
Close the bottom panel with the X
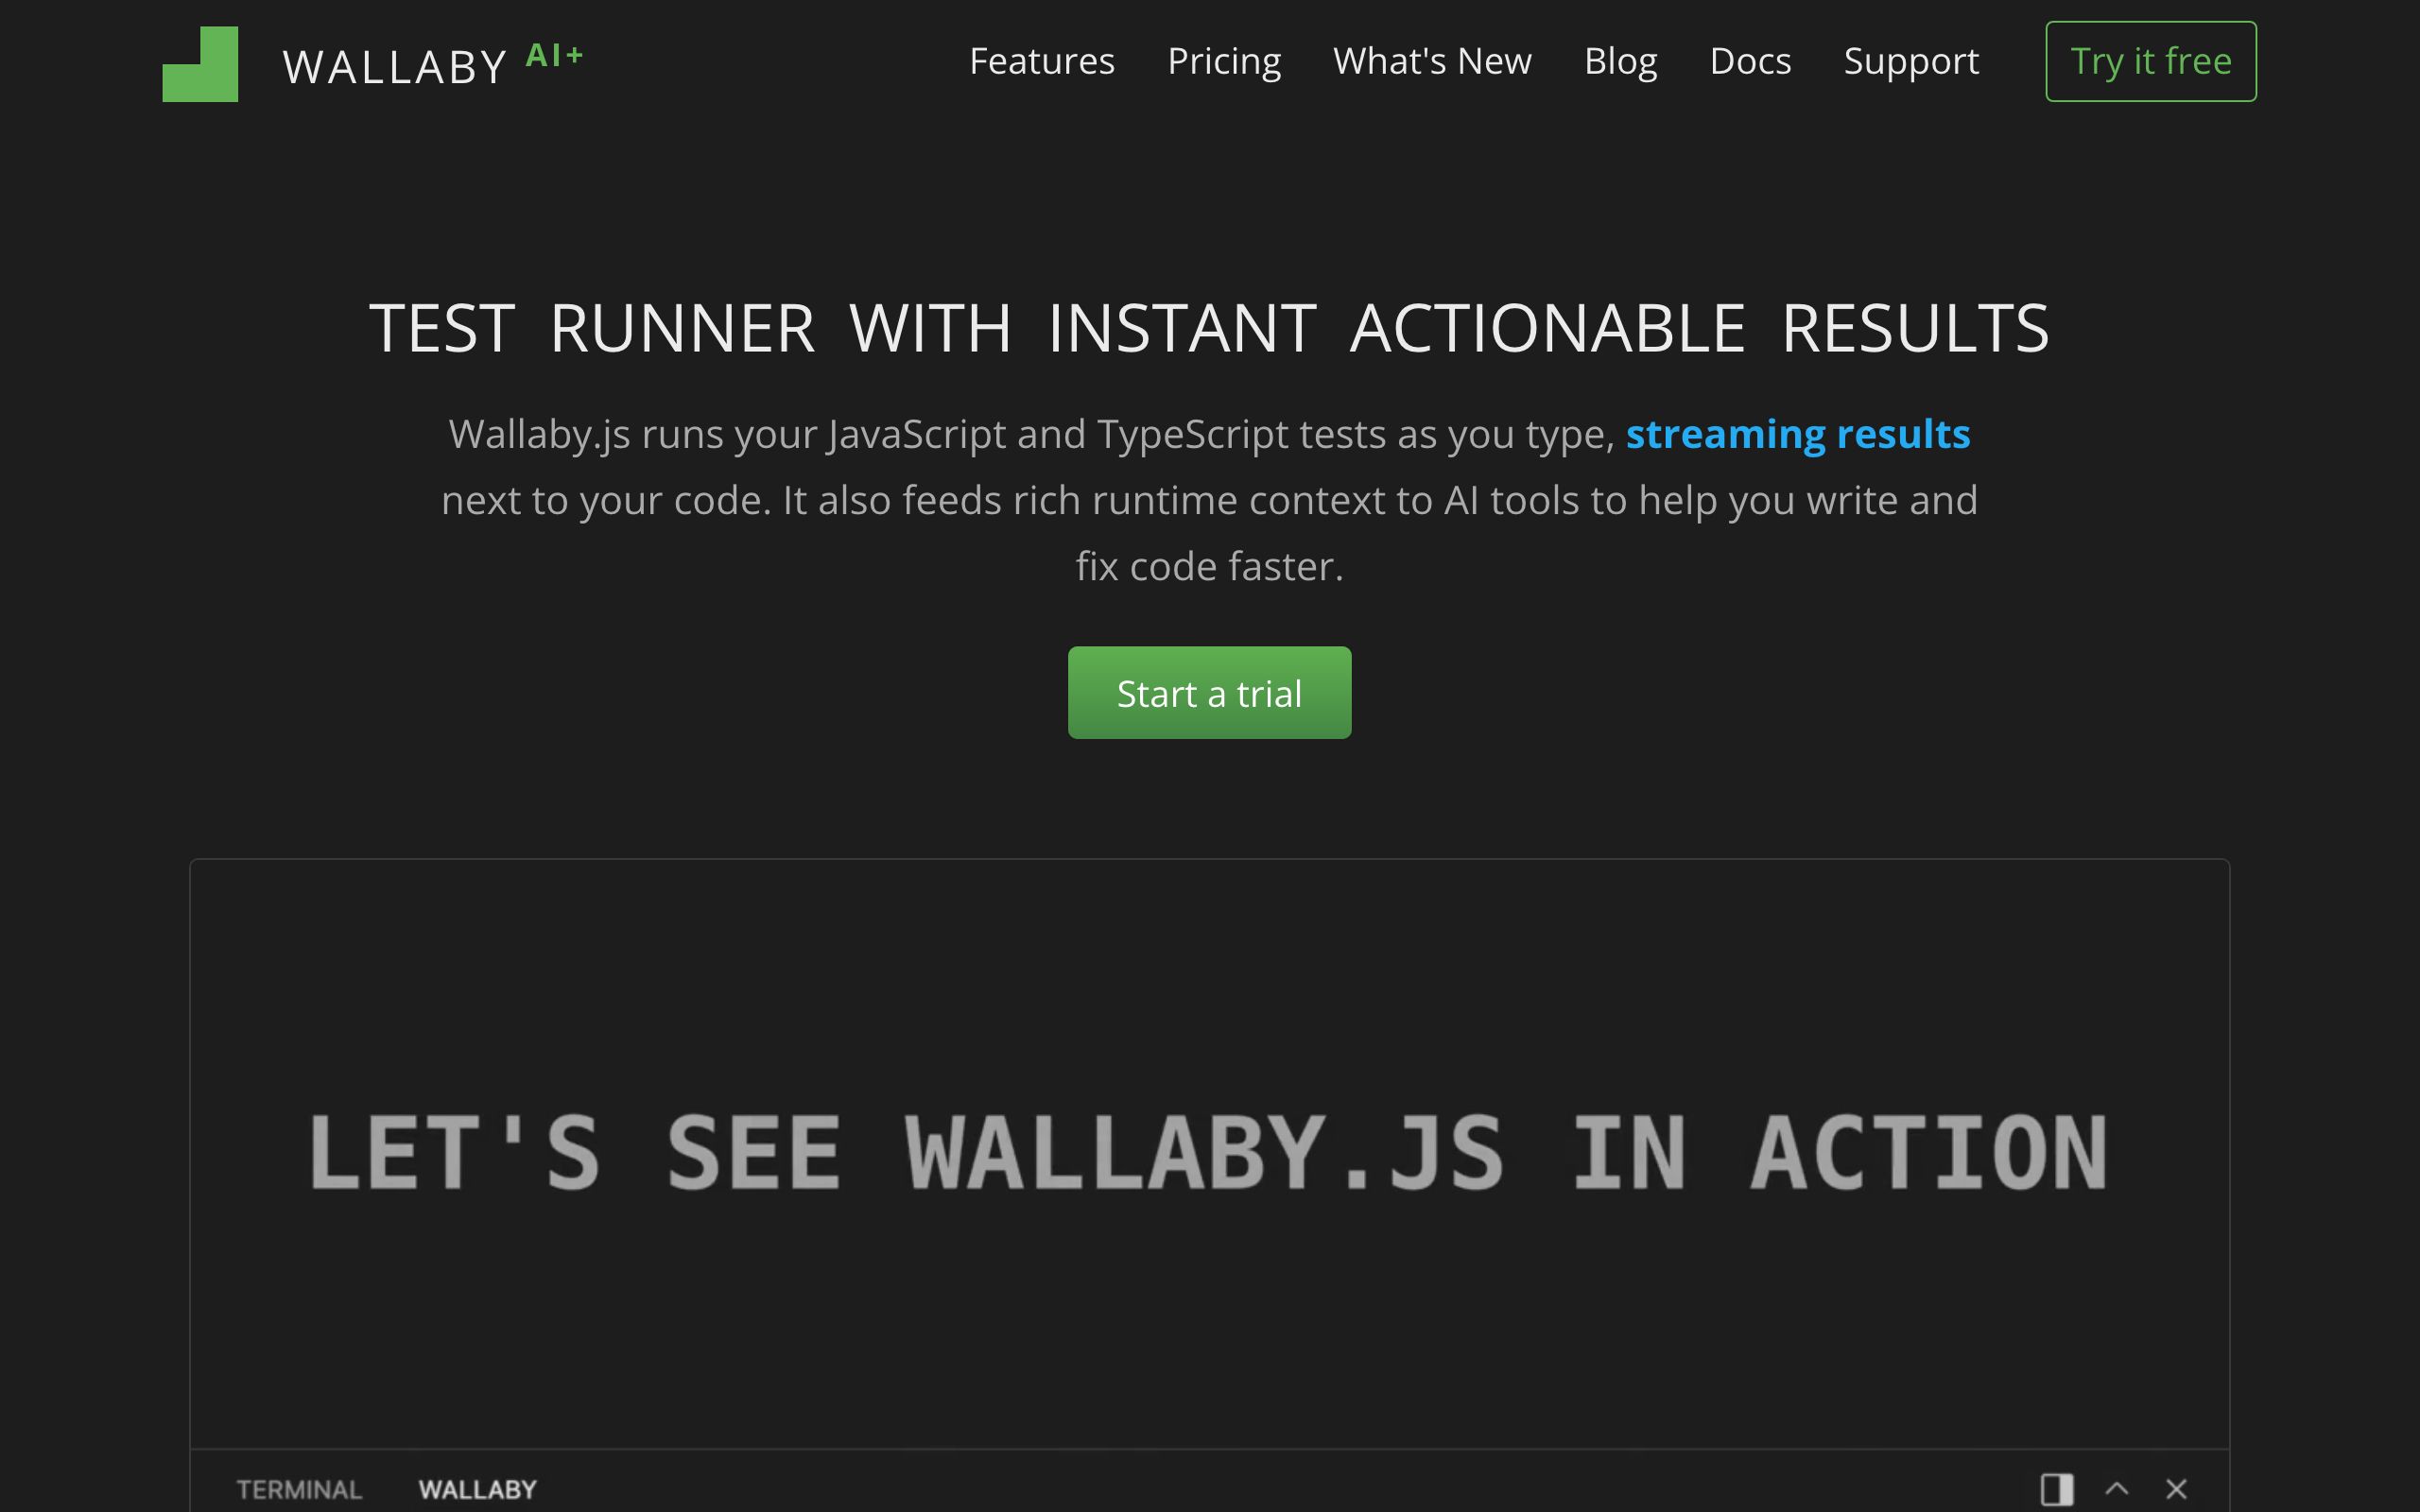2176,1489
